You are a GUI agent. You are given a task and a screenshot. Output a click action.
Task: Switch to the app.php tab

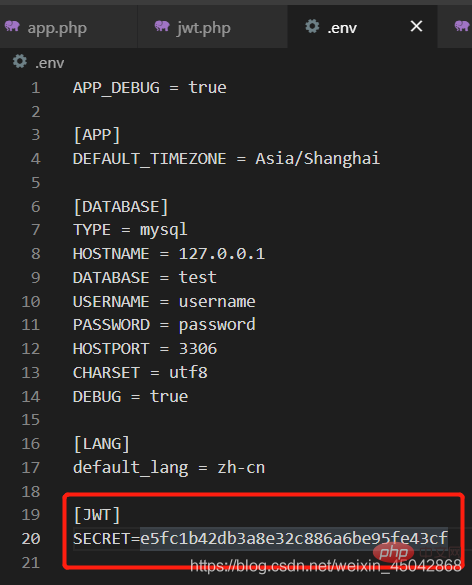[68, 27]
